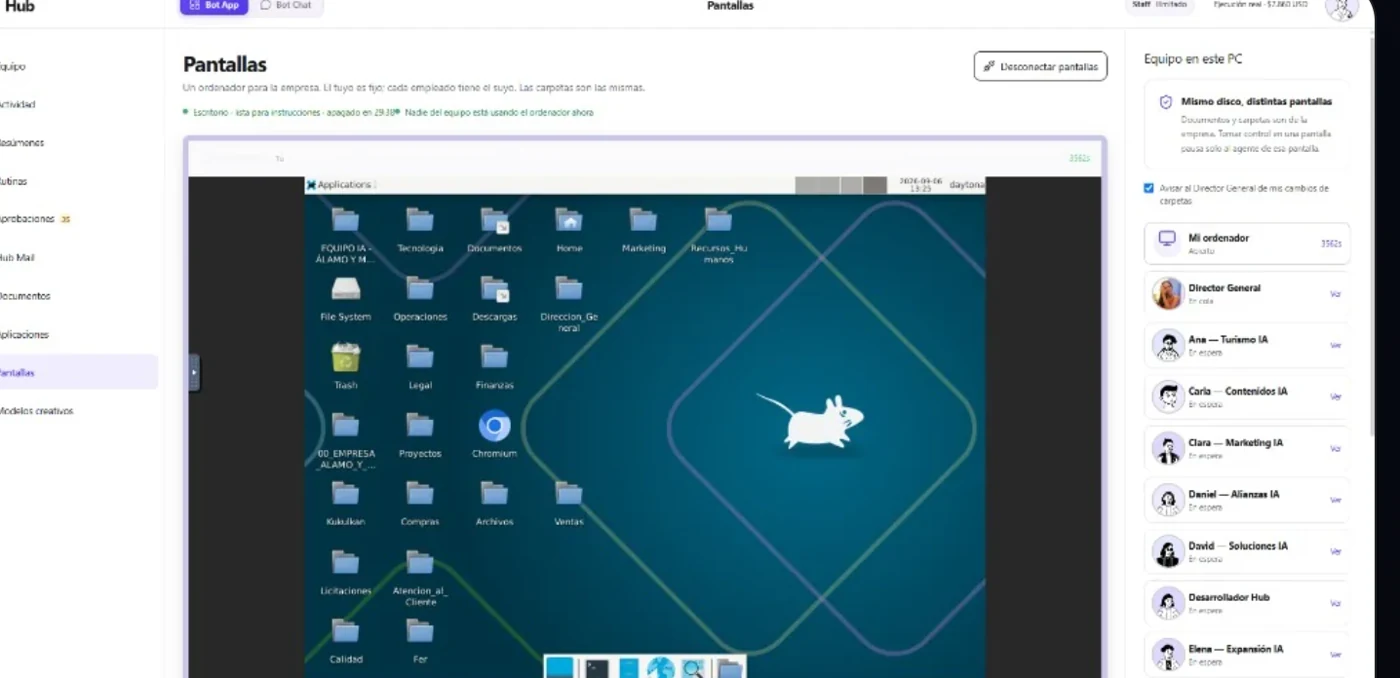Click the 'Mismo disco, distintas pantallas' heading

pos(1256,101)
